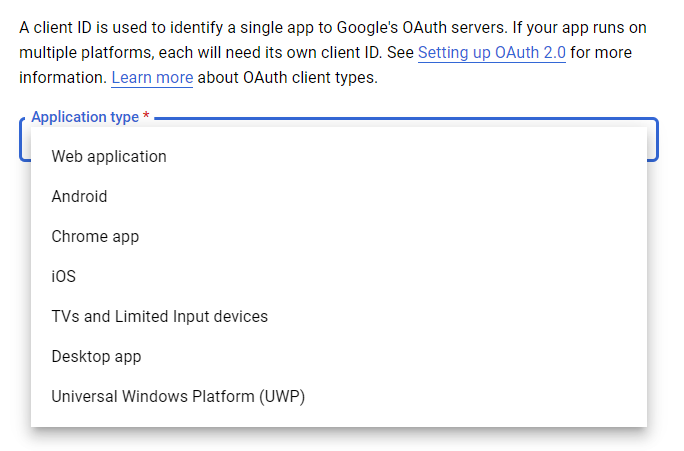Select iOS application type
Viewport: 684px width, 451px height.
339,277
